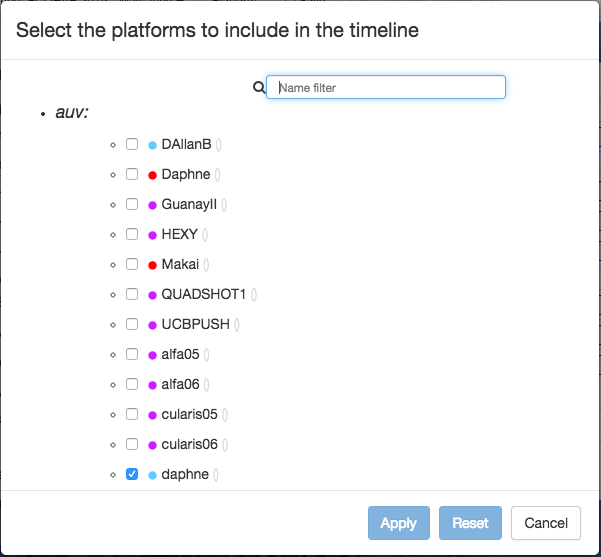Tick the GuanayII checkbox
601x557 pixels.
click(x=132, y=204)
